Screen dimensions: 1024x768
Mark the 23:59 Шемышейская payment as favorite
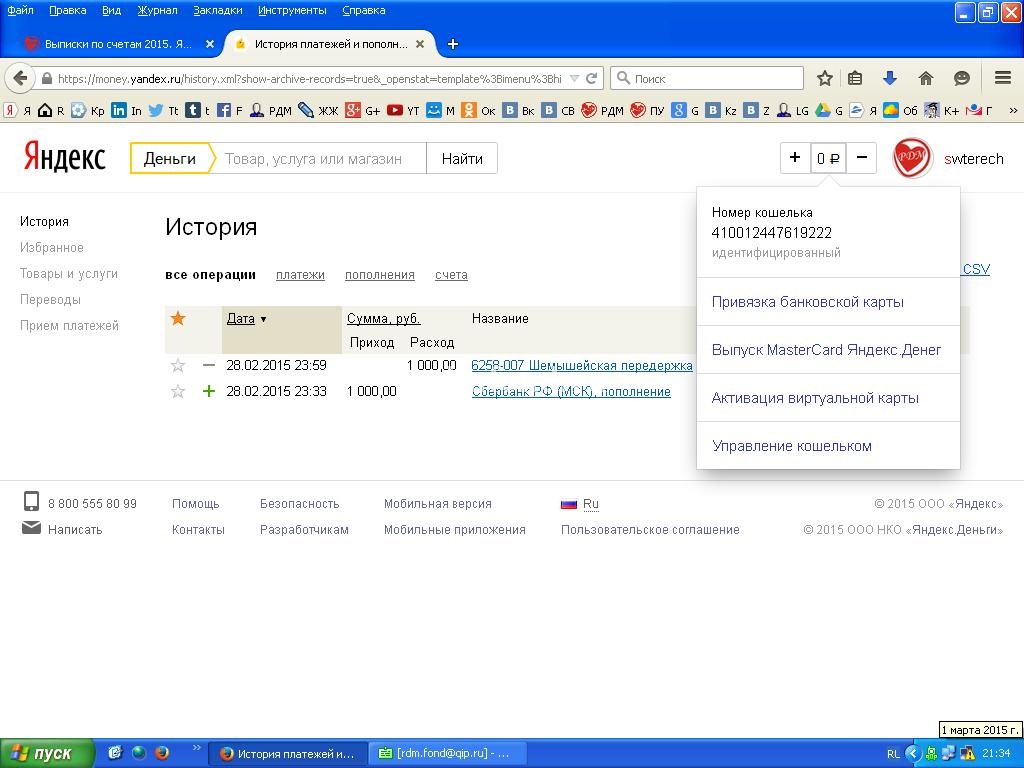178,366
